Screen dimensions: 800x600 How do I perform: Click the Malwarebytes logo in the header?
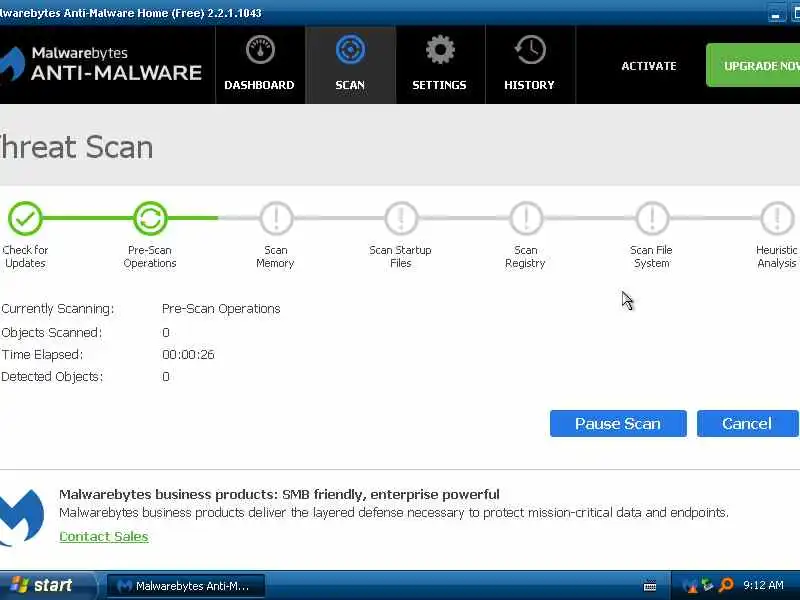[x=101, y=64]
